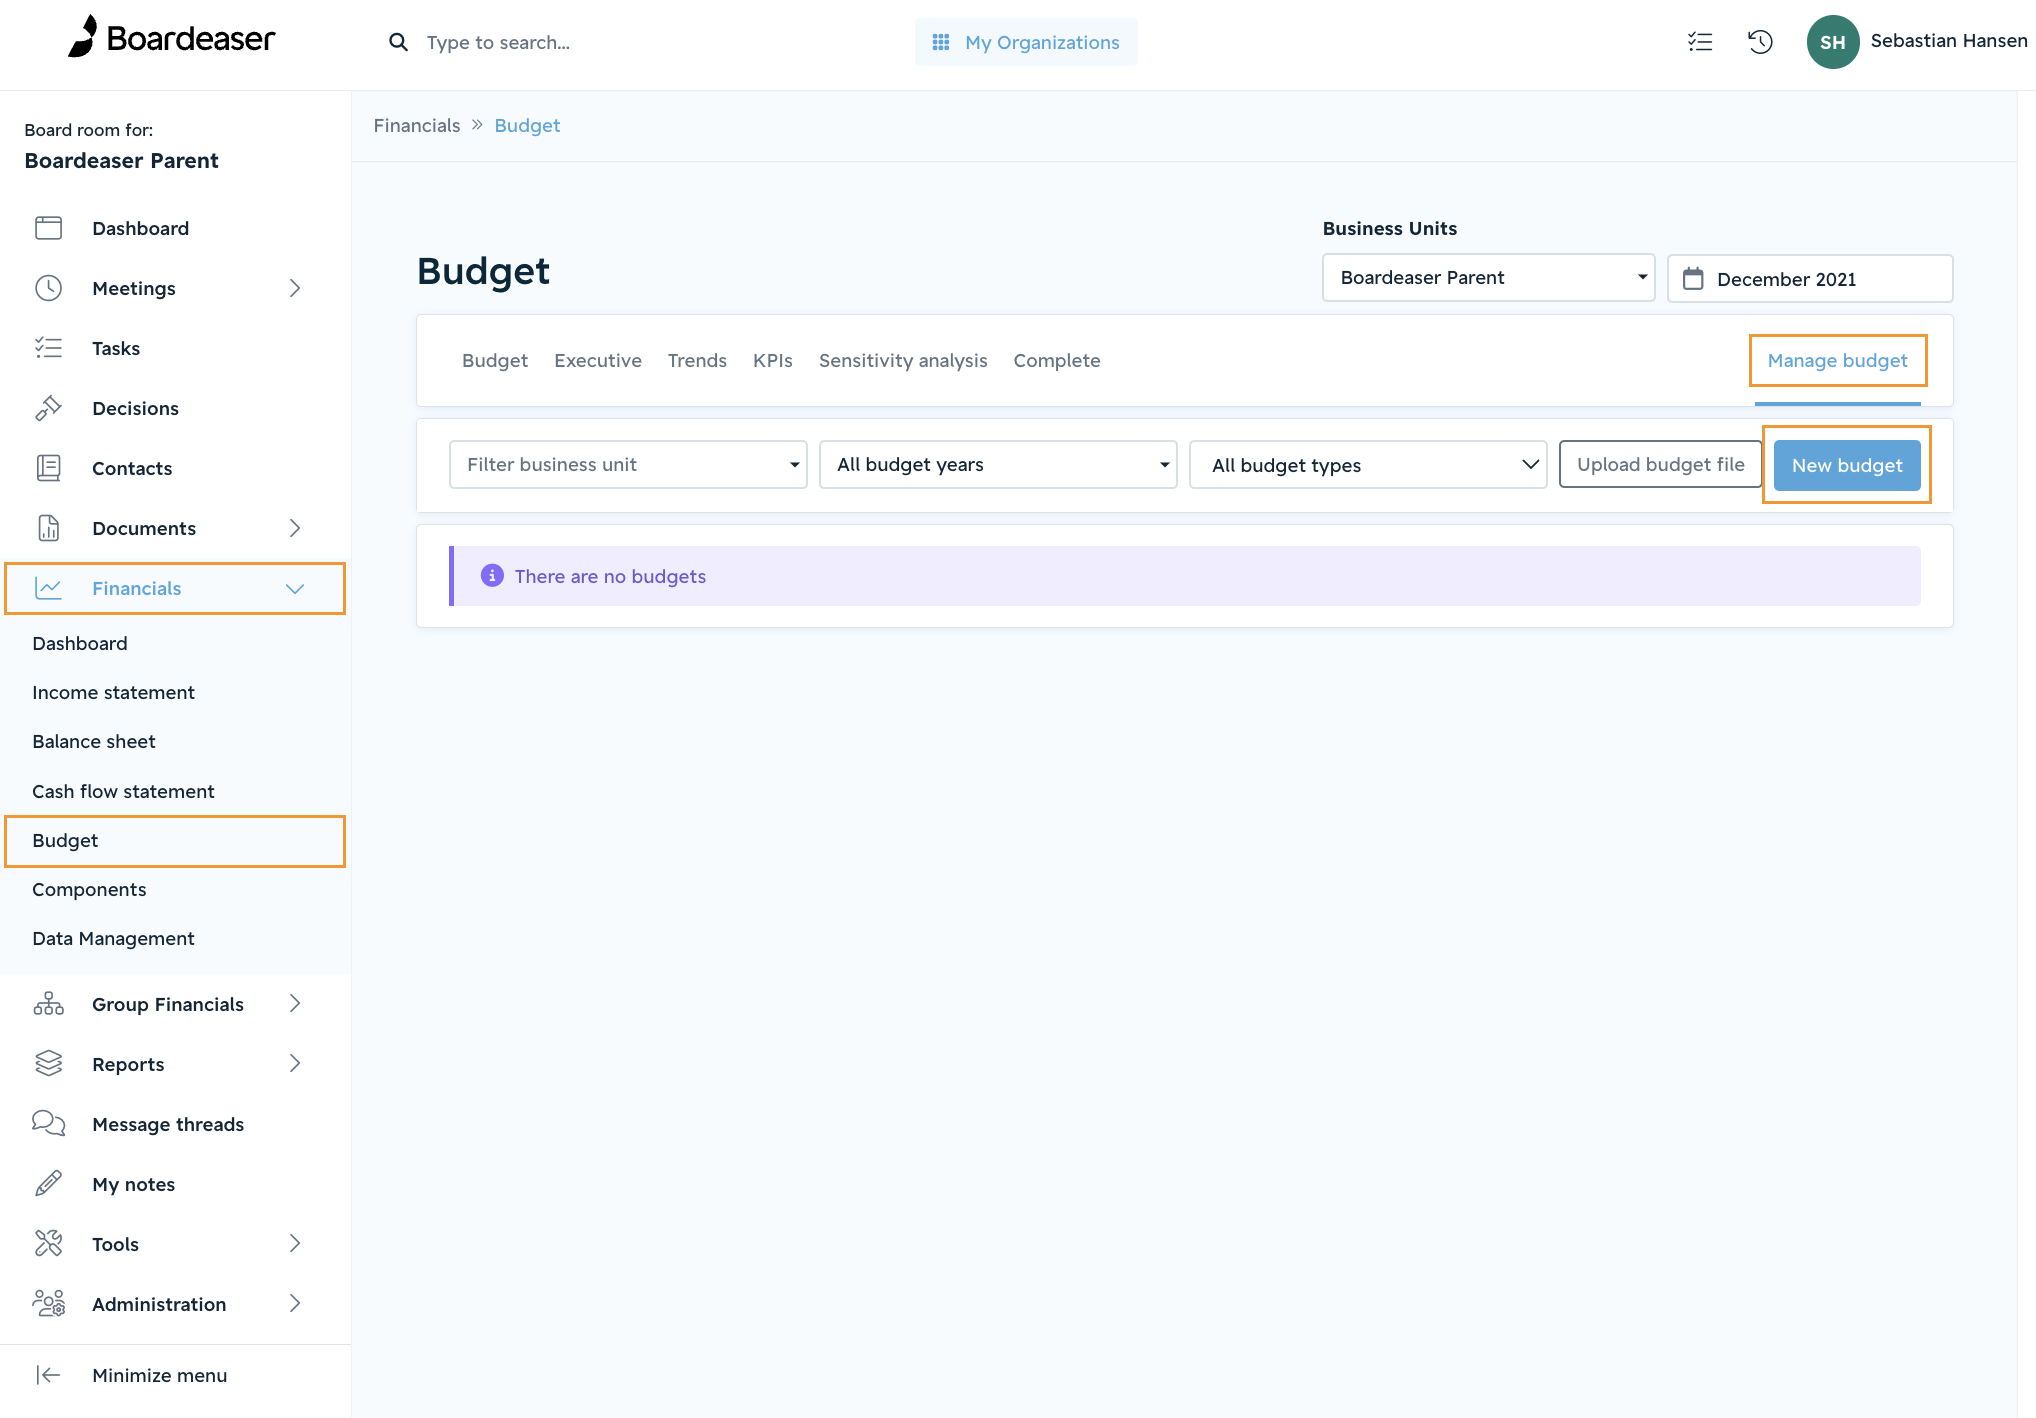Click the calendar icon beside December 2021
Image resolution: width=2036 pixels, height=1418 pixels.
tap(1693, 278)
